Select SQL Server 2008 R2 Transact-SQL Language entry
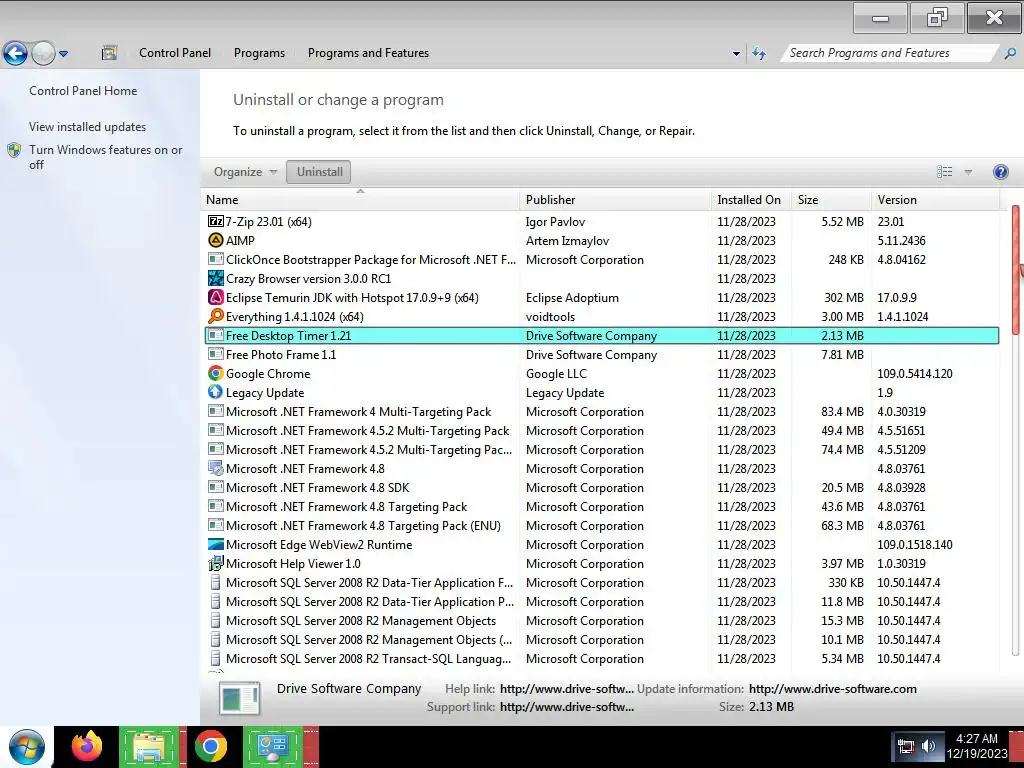1024x768 pixels. point(601,658)
